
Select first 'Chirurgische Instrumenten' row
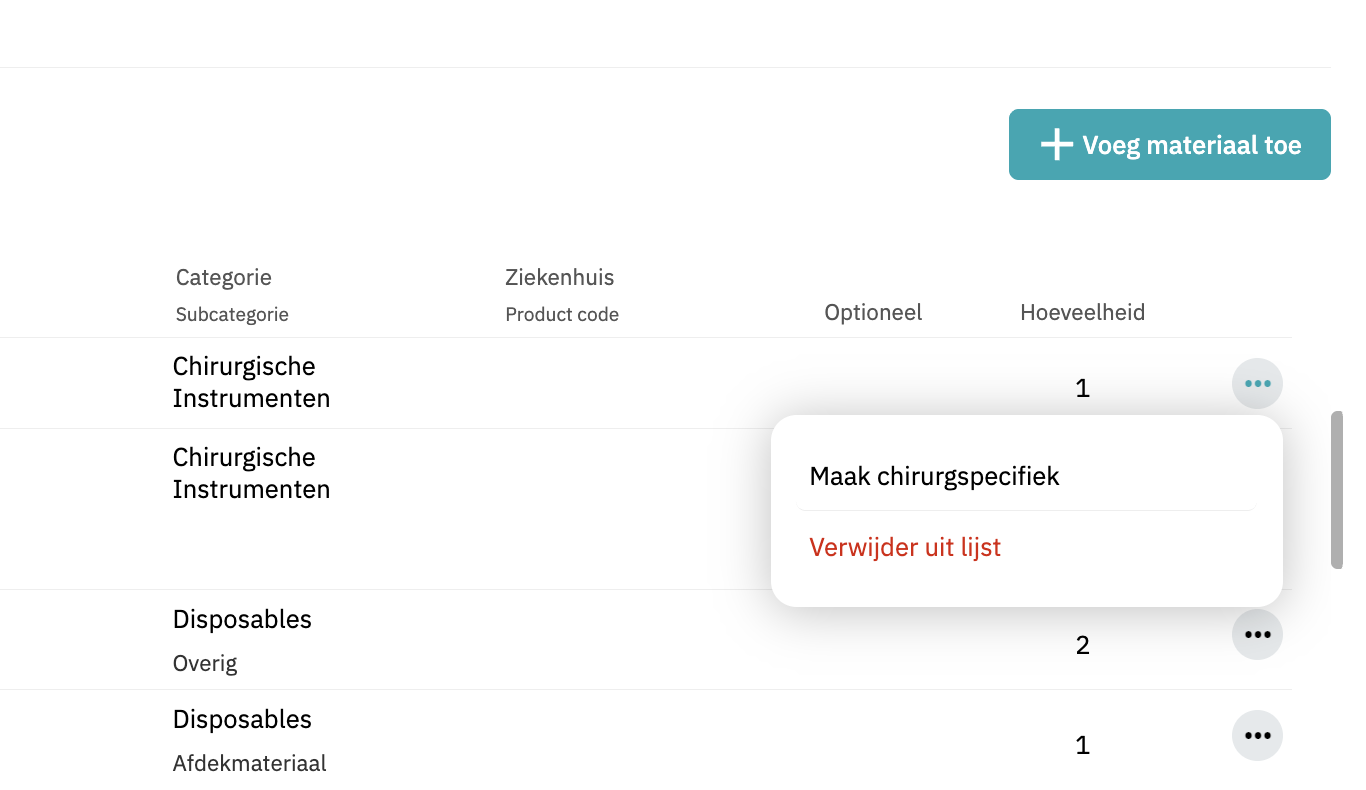[251, 382]
